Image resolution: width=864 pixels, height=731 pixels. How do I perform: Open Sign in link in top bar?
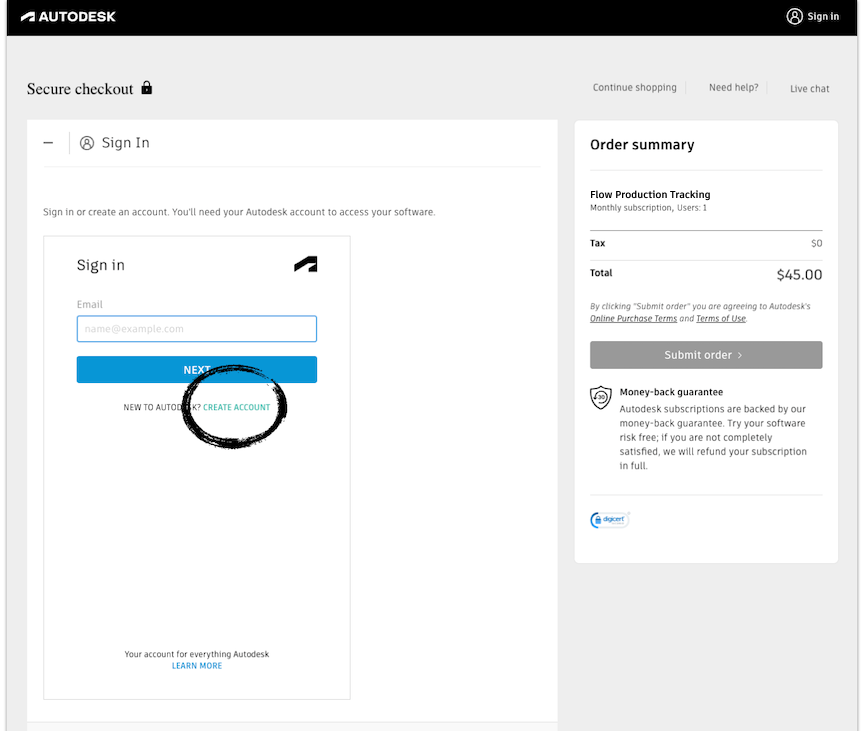click(823, 17)
